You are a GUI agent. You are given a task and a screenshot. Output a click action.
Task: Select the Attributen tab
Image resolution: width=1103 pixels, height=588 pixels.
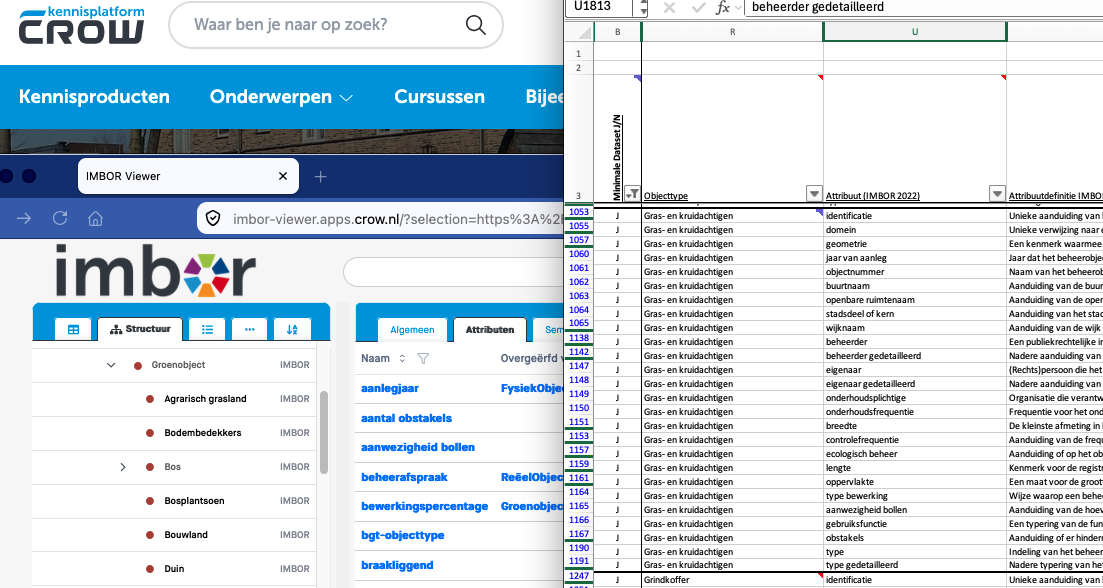tap(490, 329)
